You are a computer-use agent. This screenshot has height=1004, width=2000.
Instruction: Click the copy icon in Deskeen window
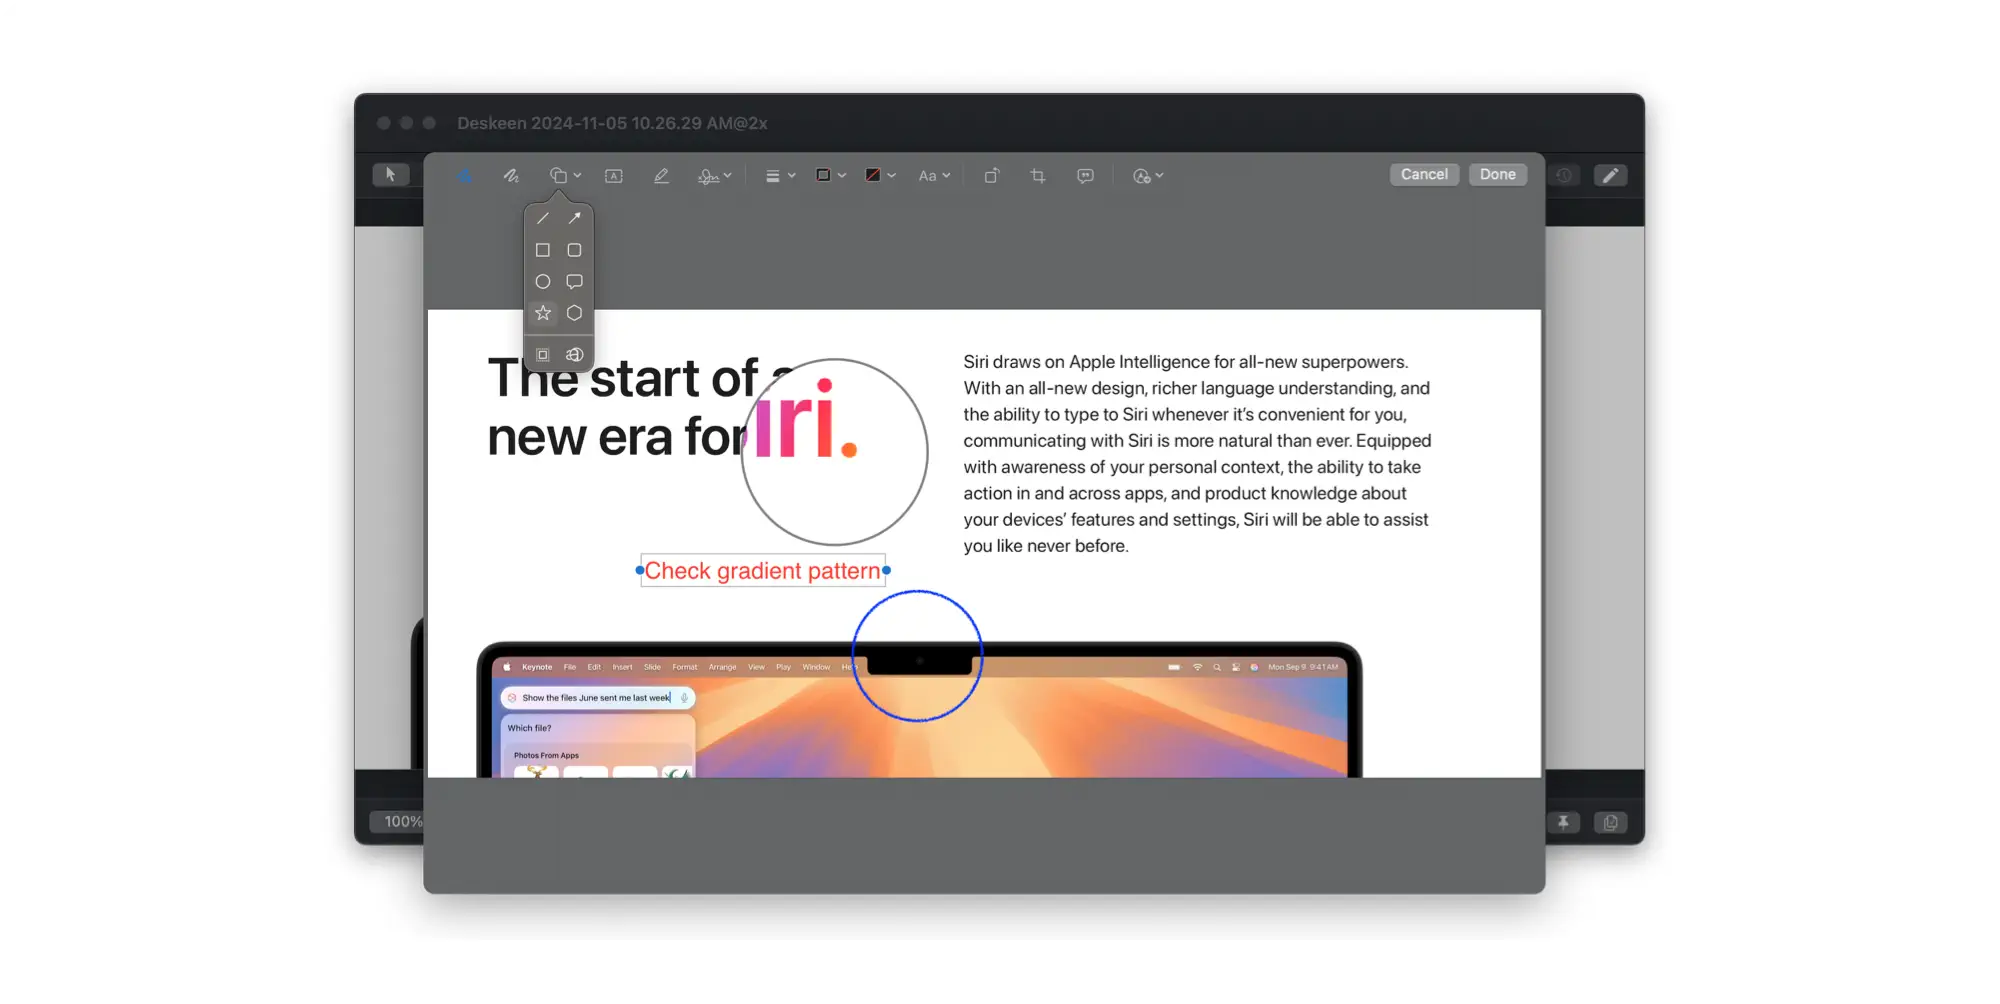click(x=1610, y=822)
